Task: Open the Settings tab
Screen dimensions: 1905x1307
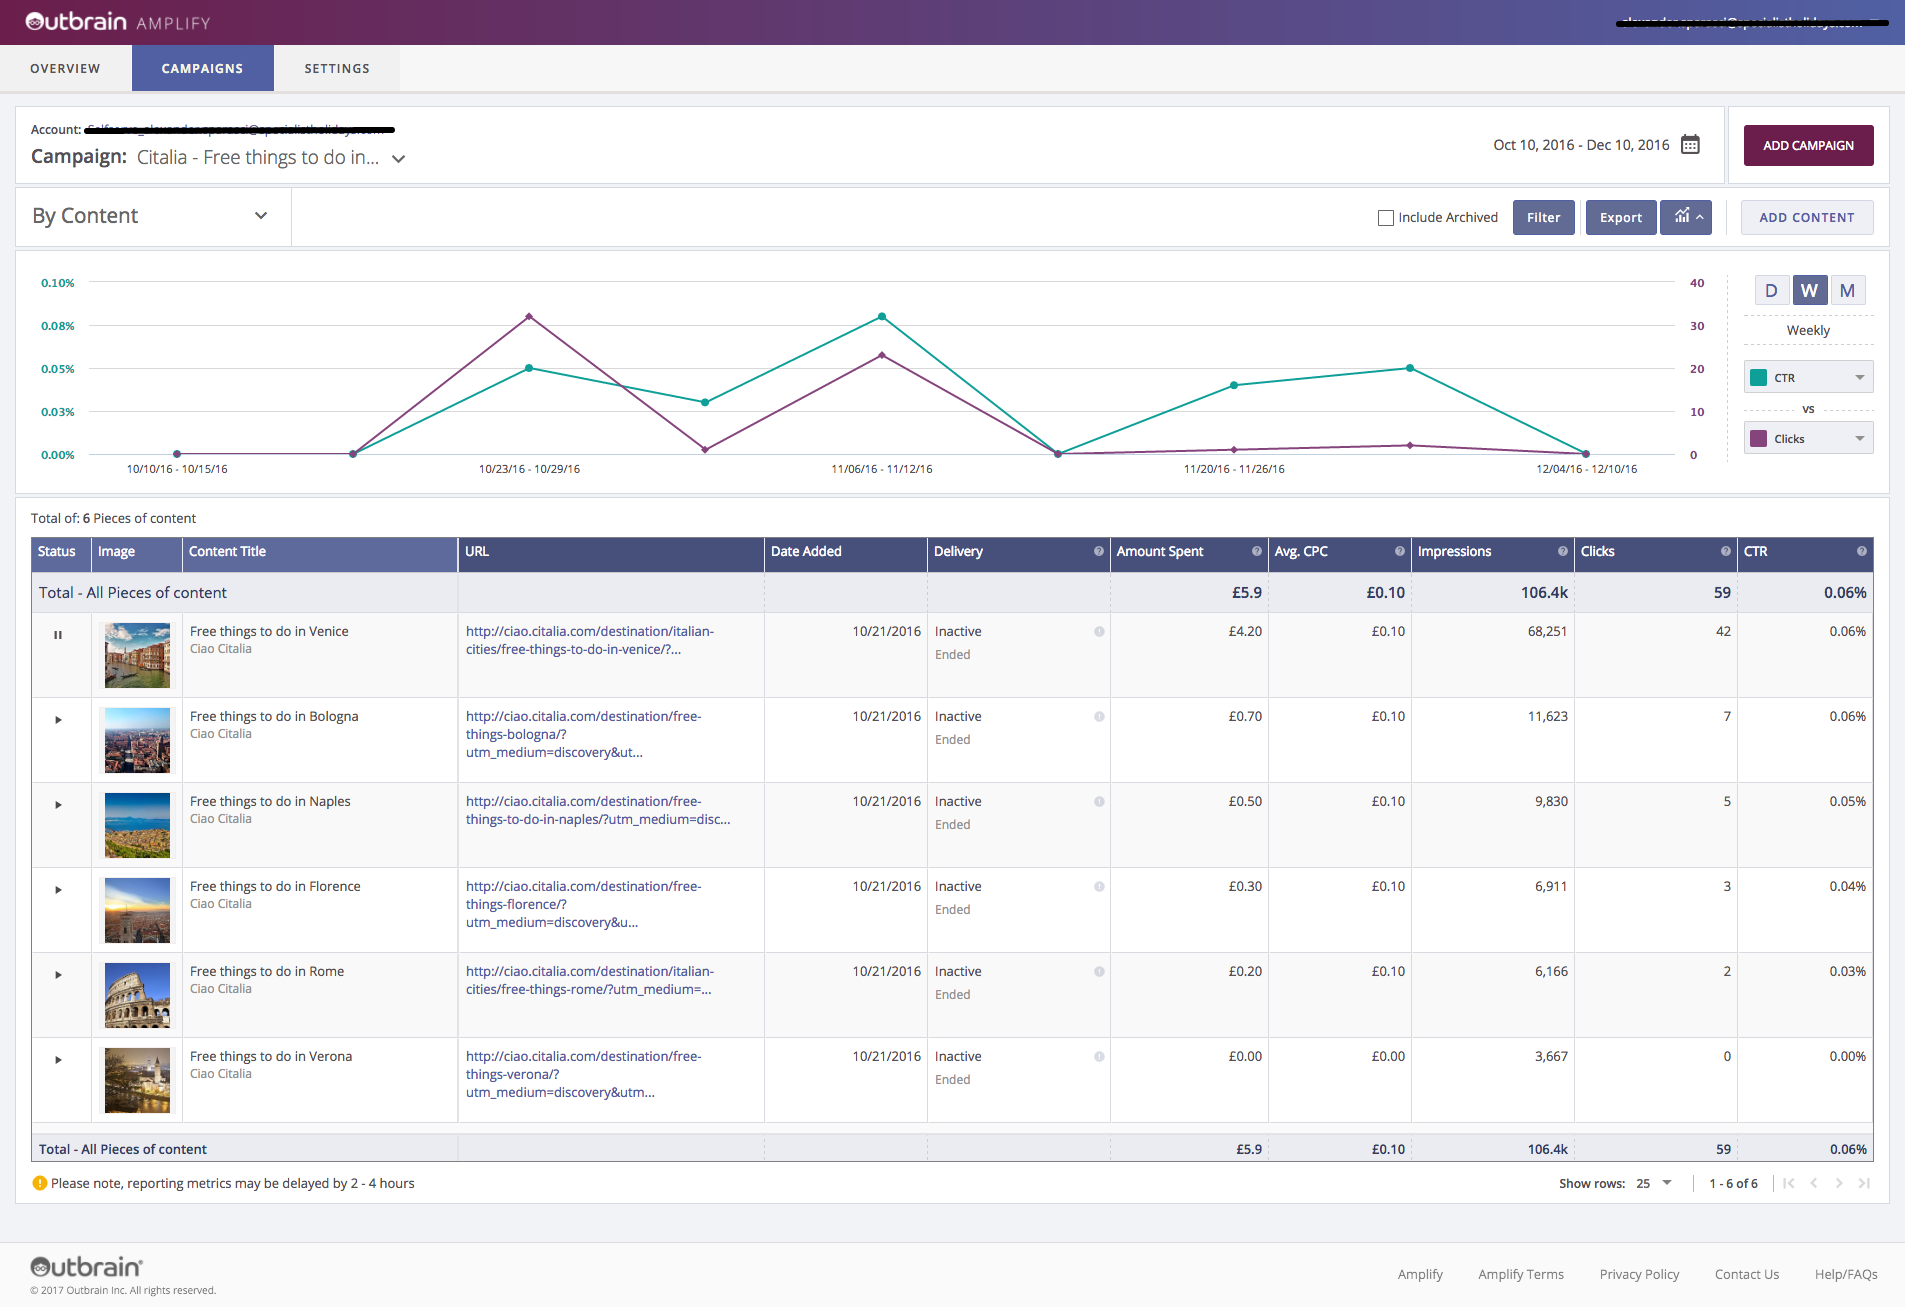Action: 337,68
